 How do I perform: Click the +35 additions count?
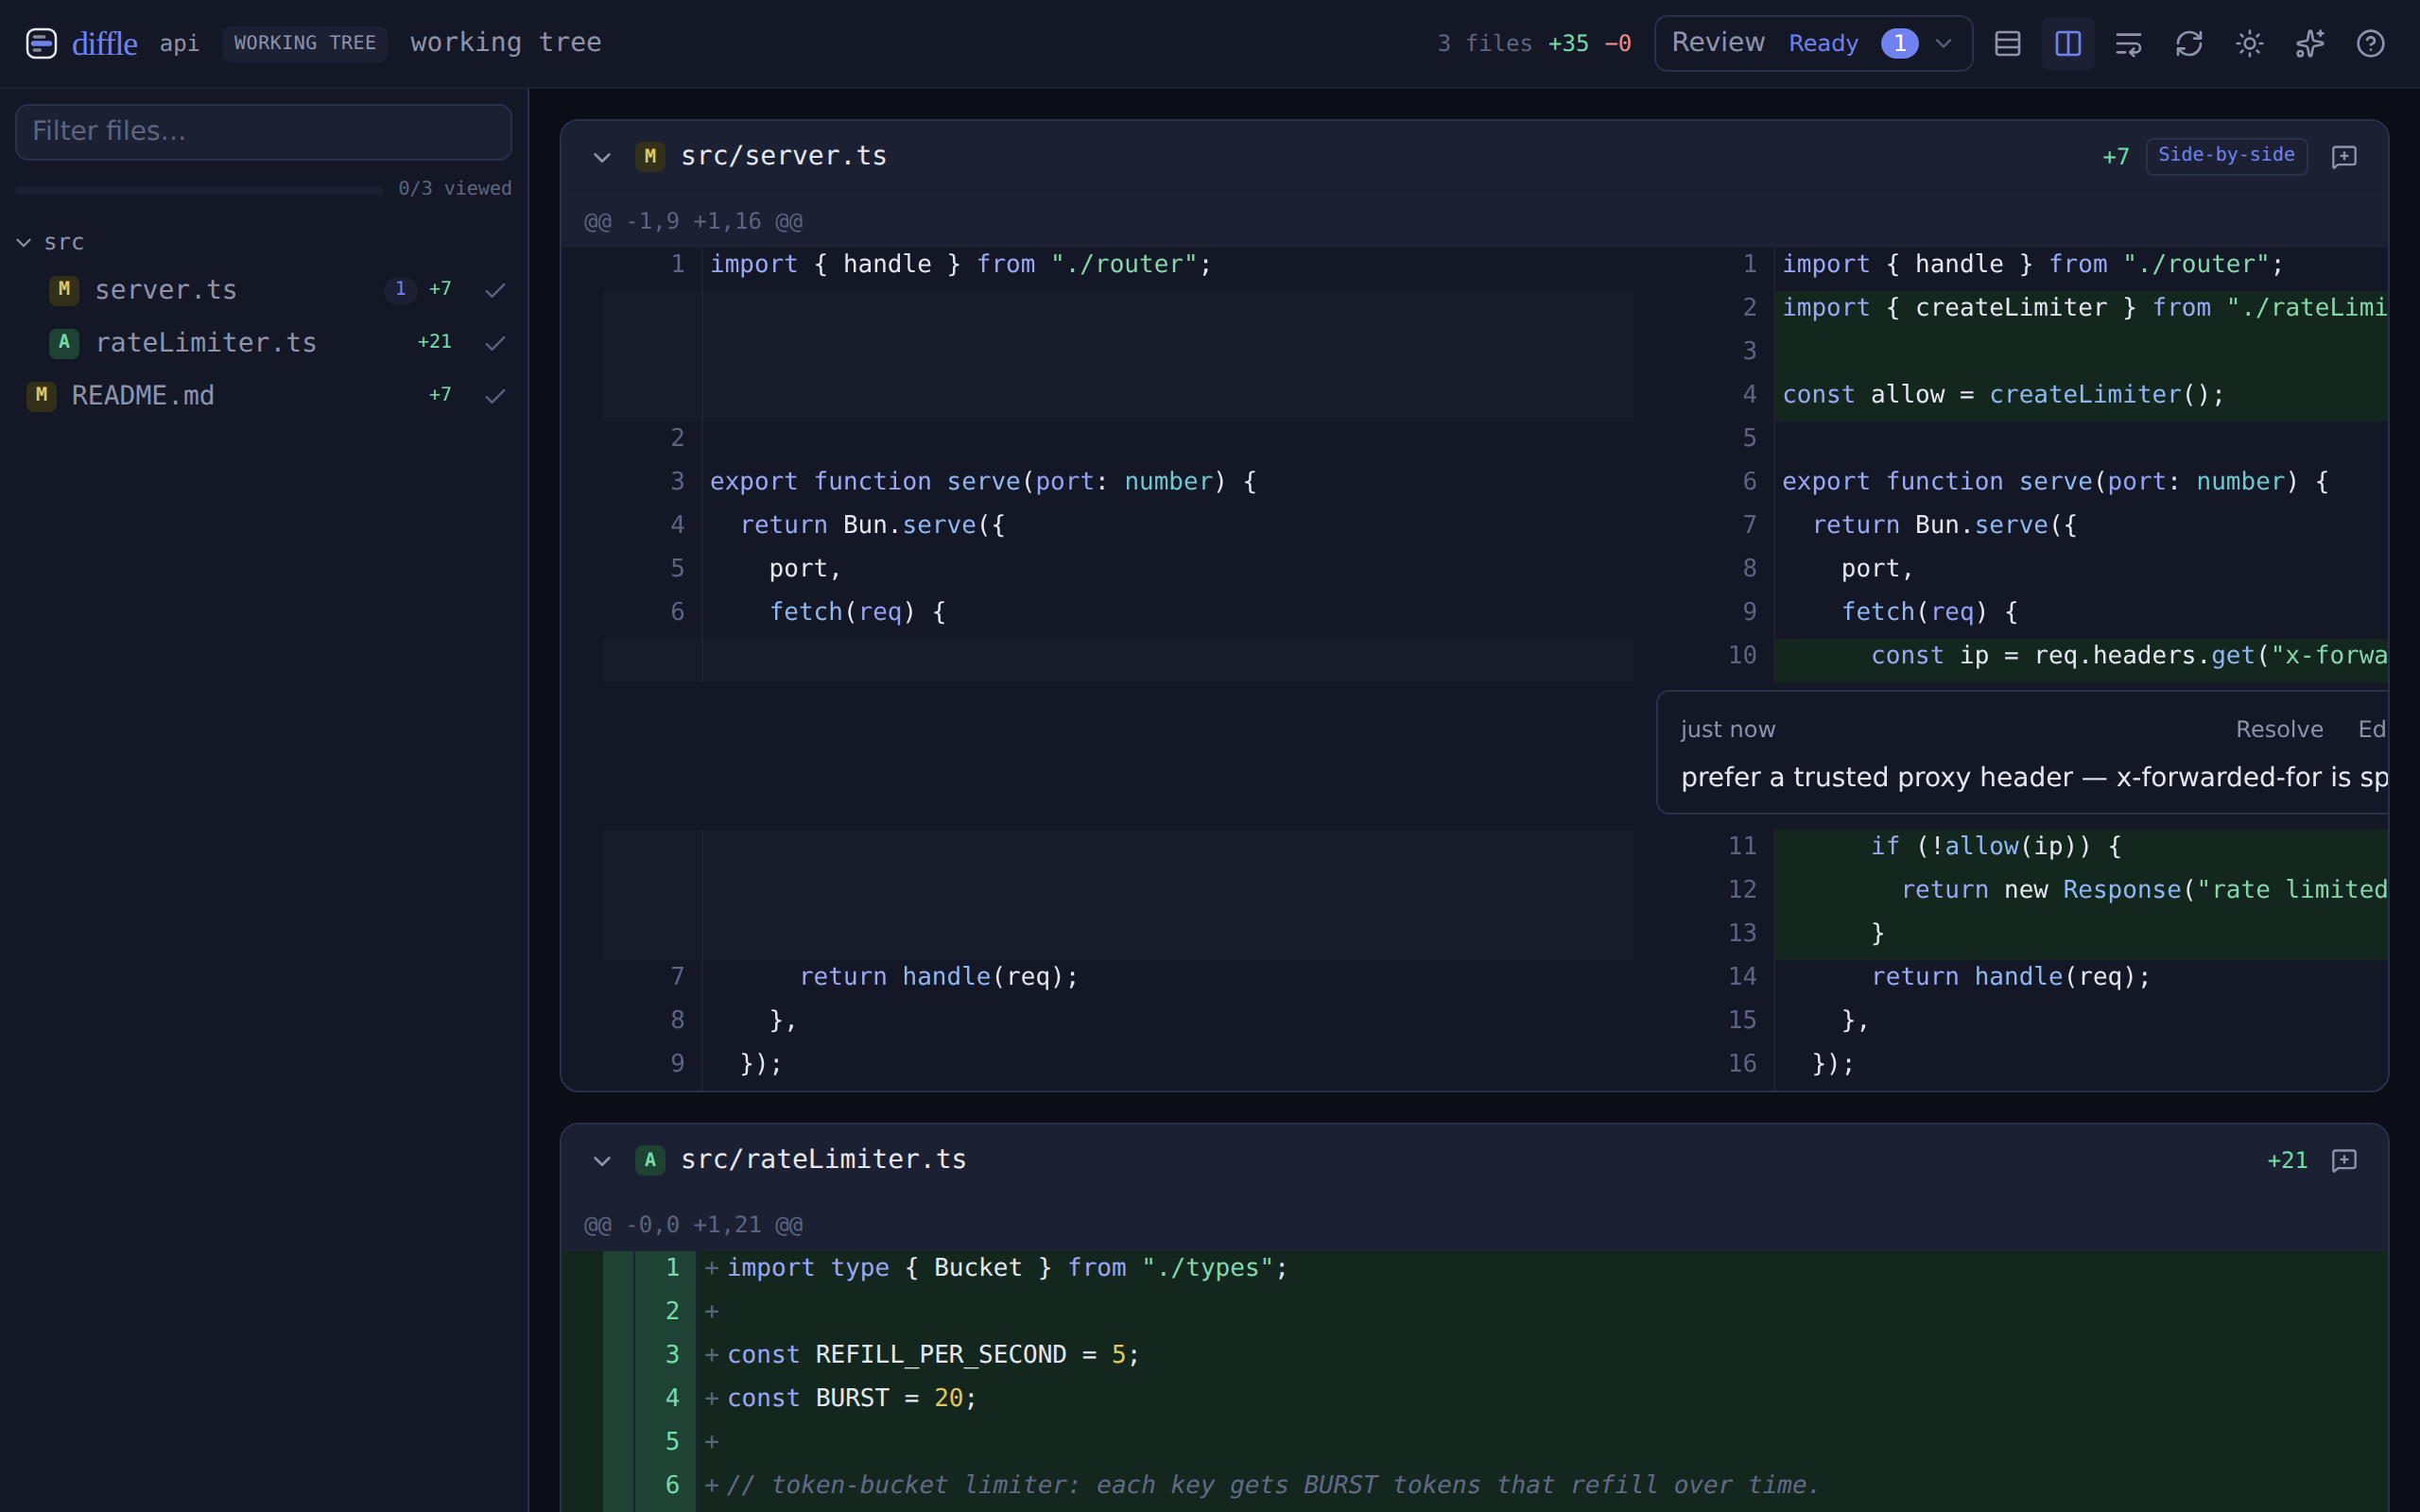pyautogui.click(x=1567, y=43)
